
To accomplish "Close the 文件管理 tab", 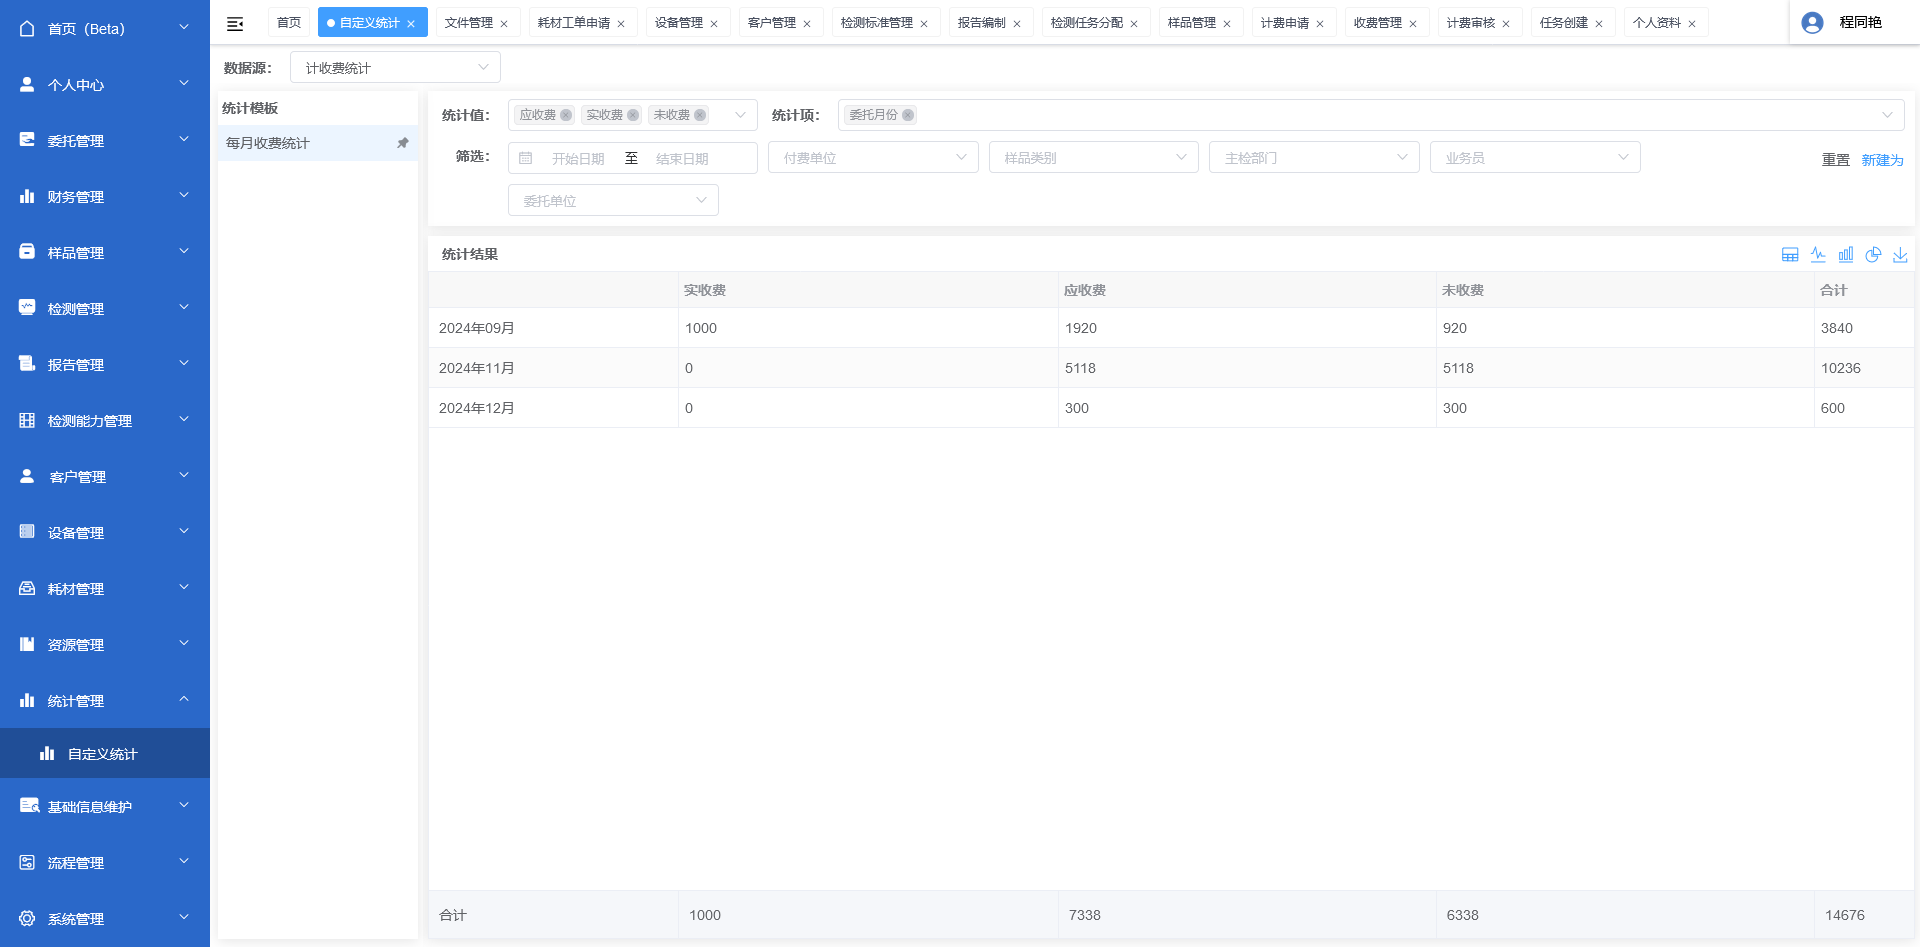I will [504, 23].
